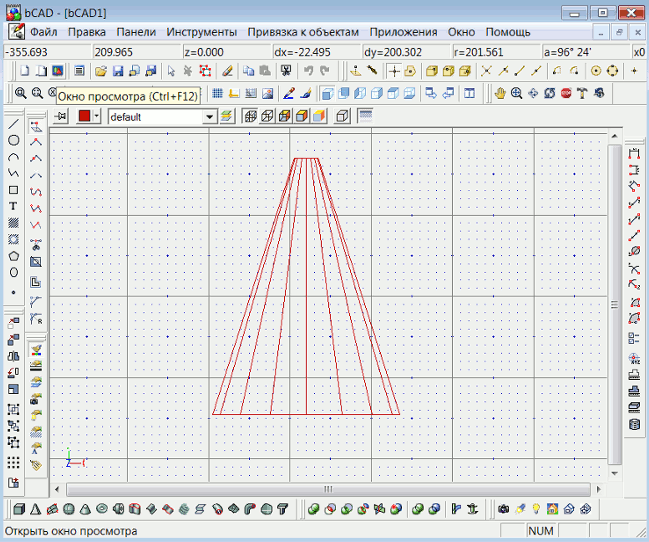Select the Ellipse drawing tool
The width and height of the screenshot is (649, 542).
click(13, 272)
